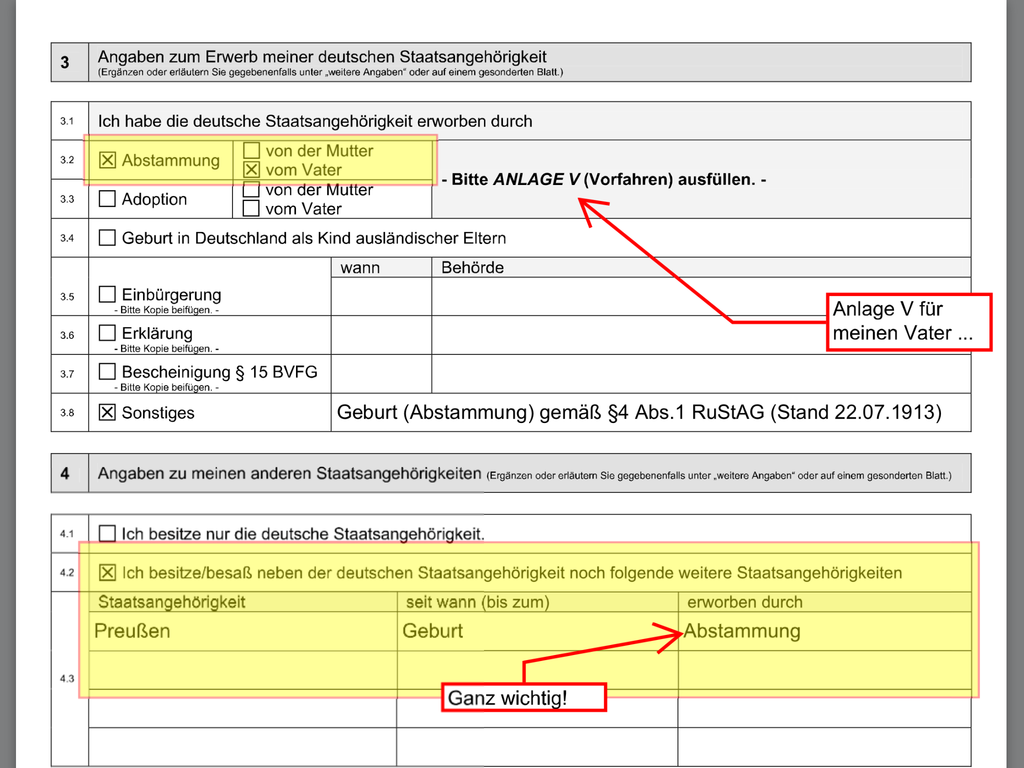Check 'von der Mutter' in the Adoption row
The image size is (1024, 768).
tap(252, 189)
